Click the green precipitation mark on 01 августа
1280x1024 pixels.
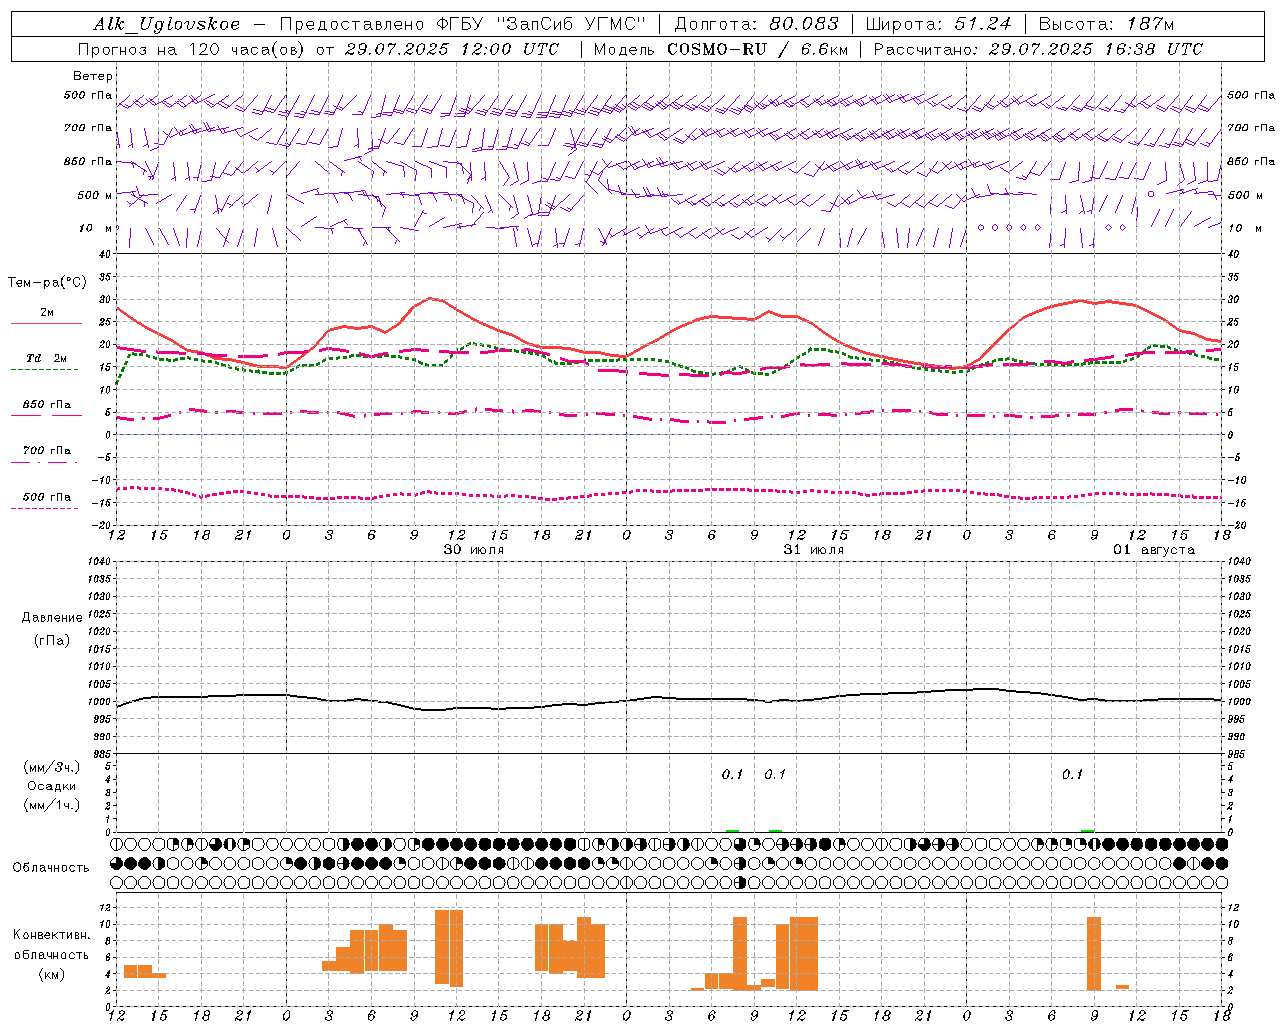point(1088,830)
